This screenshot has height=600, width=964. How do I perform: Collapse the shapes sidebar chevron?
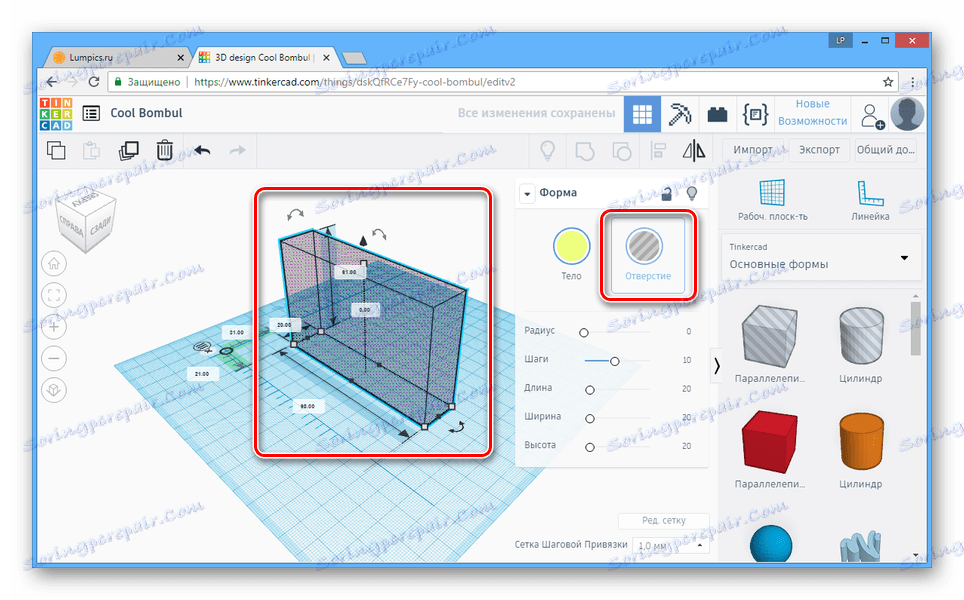[x=716, y=366]
